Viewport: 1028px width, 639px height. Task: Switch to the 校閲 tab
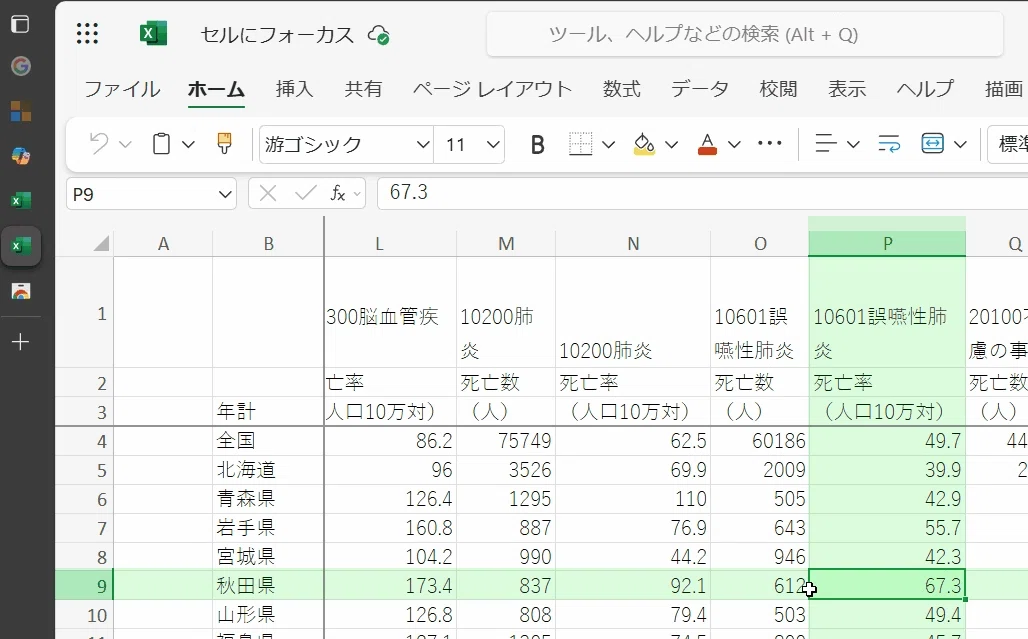click(x=778, y=88)
